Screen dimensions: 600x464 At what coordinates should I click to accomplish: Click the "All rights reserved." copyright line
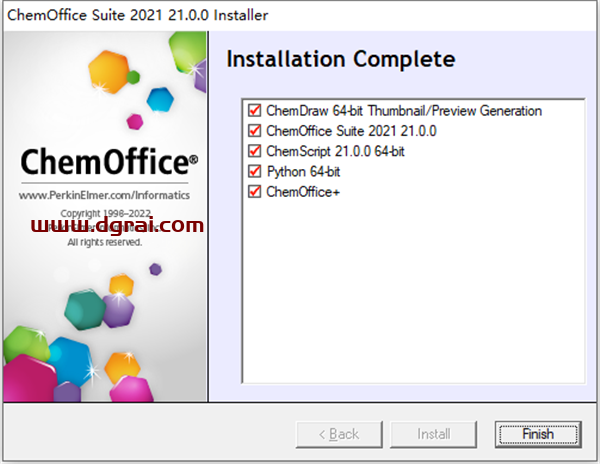104,242
